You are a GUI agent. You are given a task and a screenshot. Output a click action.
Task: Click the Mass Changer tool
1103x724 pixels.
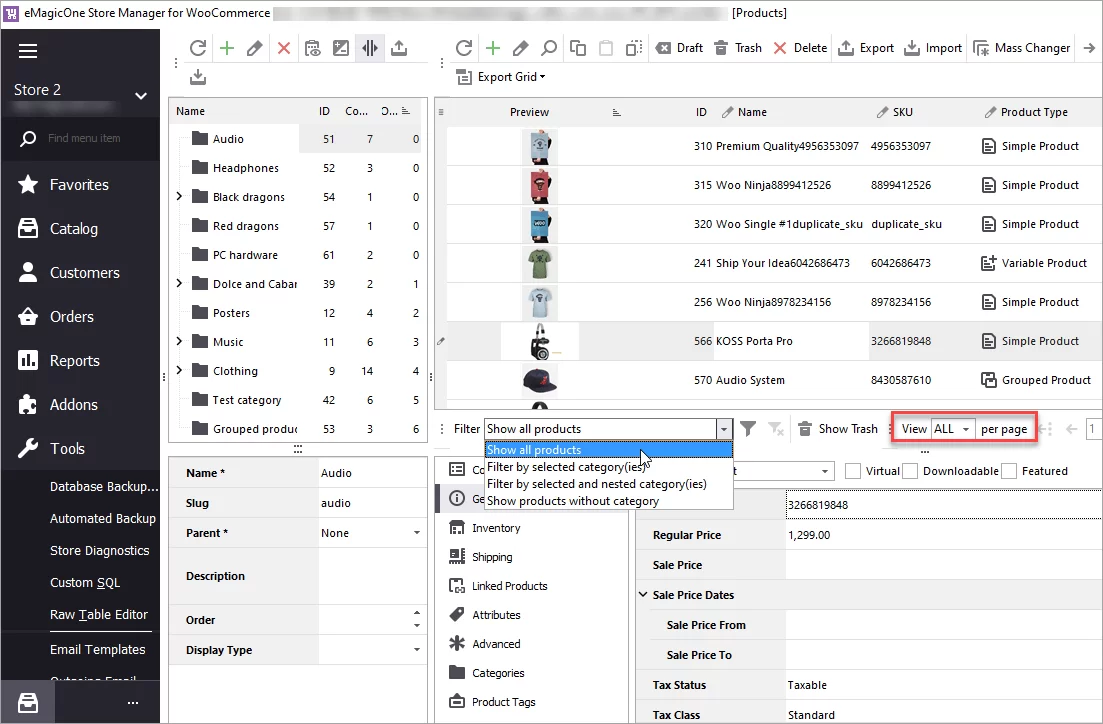[1022, 48]
